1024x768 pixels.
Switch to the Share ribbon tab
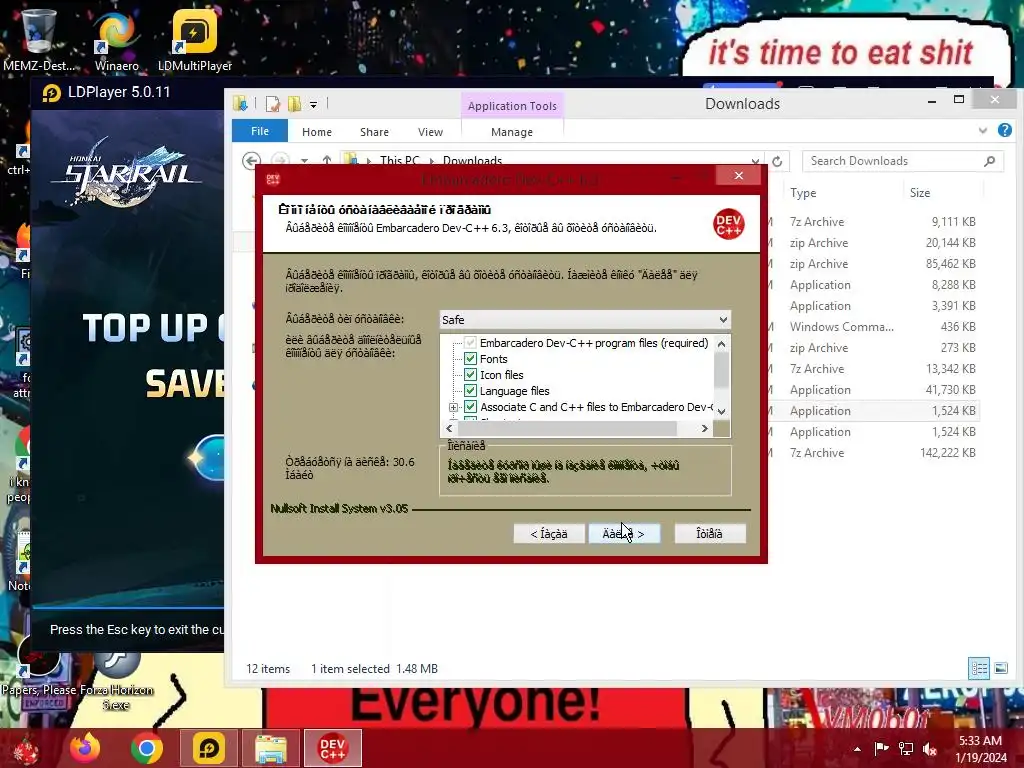pos(374,132)
